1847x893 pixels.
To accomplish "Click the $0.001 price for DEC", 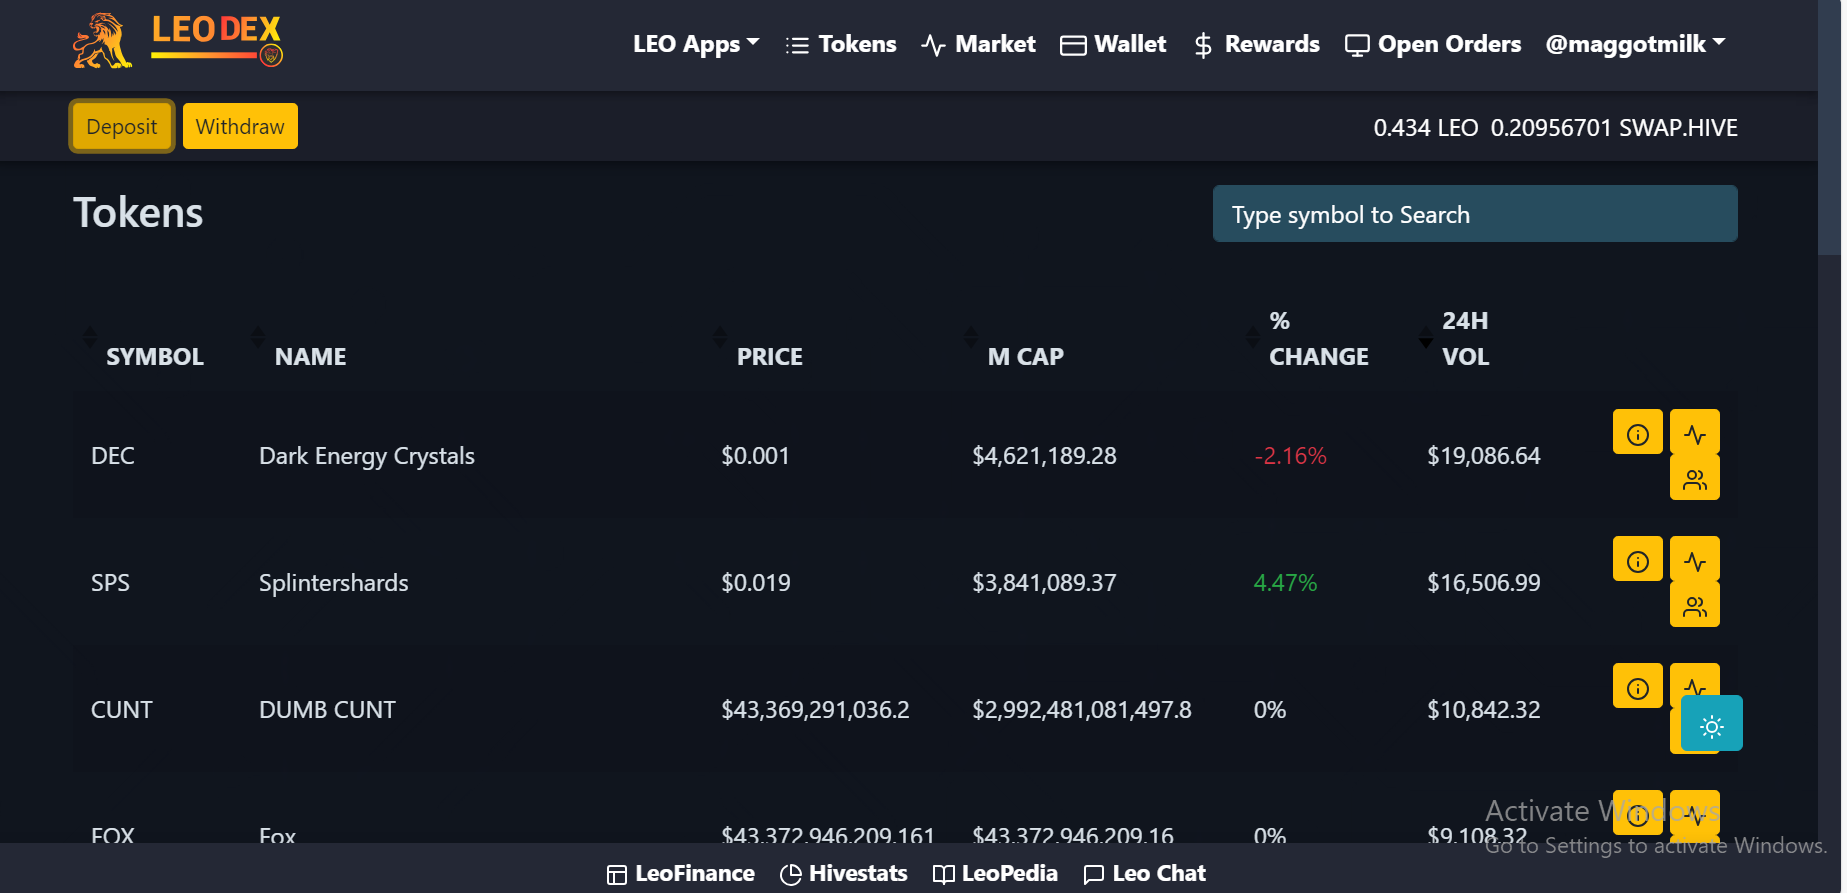I will pyautogui.click(x=755, y=456).
